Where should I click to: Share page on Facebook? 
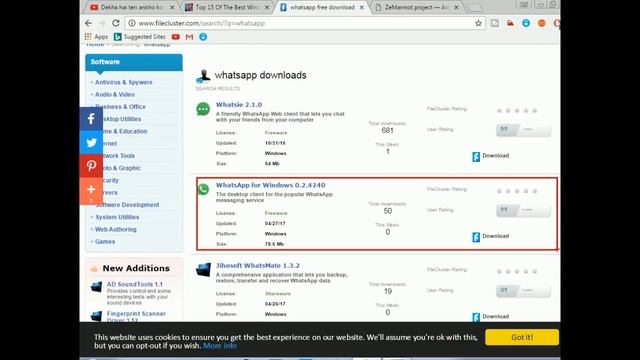(x=91, y=119)
